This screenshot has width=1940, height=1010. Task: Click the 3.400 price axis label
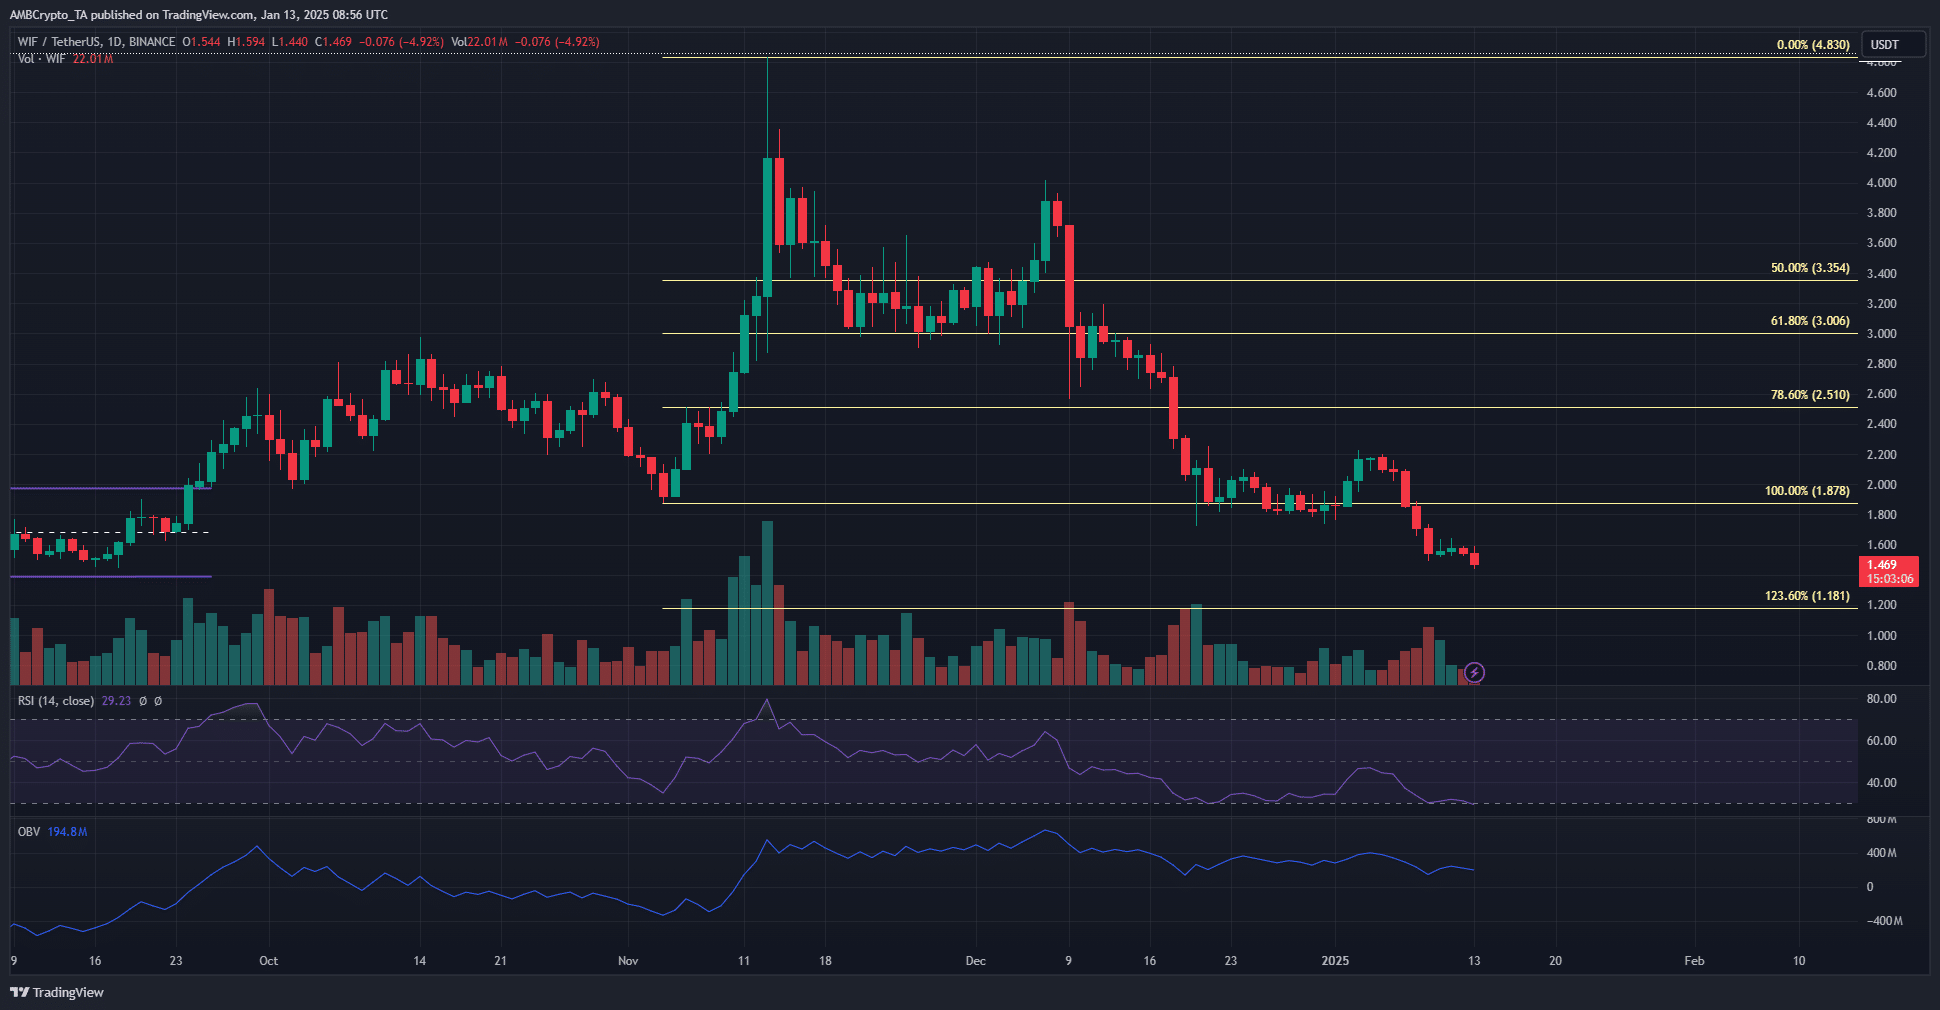(x=1881, y=274)
